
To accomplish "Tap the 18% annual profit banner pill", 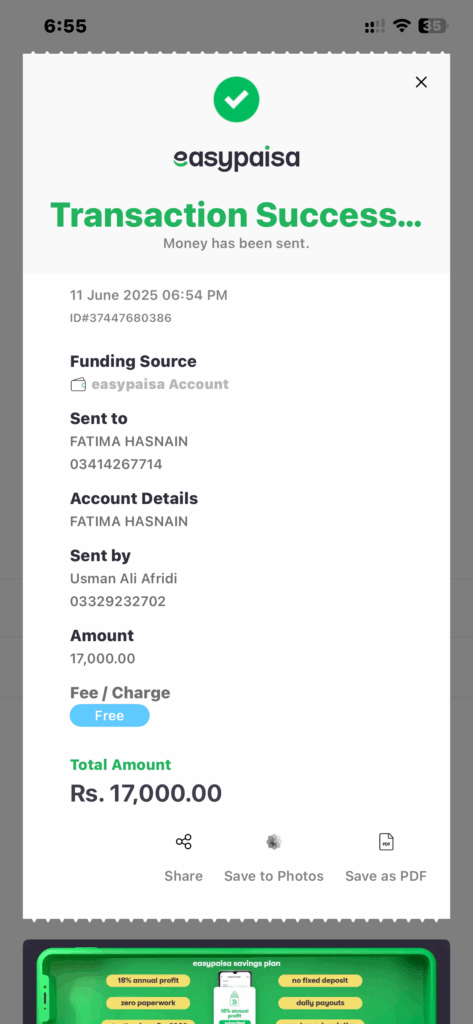I will click(x=148, y=981).
